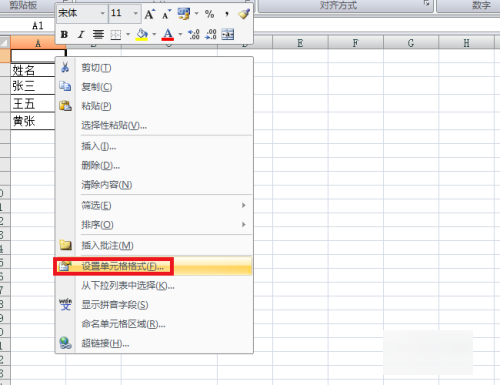Click the shrink font size icon
This screenshot has width=500, height=385.
point(166,14)
